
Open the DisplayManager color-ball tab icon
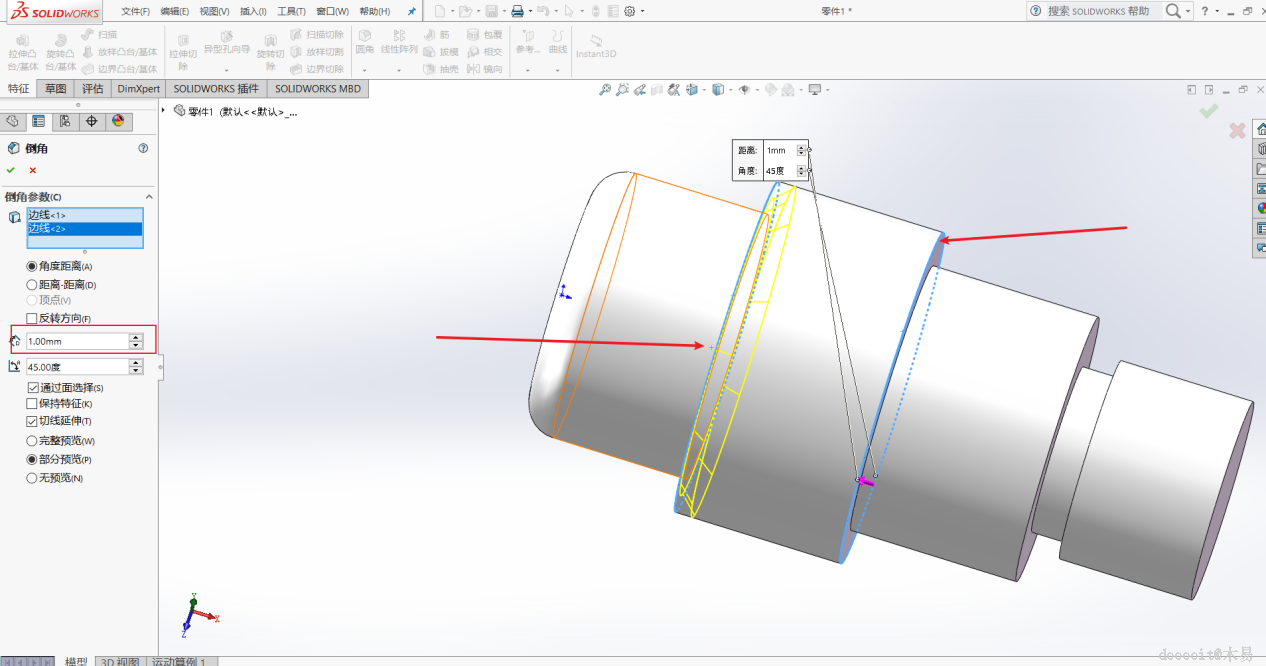point(118,121)
